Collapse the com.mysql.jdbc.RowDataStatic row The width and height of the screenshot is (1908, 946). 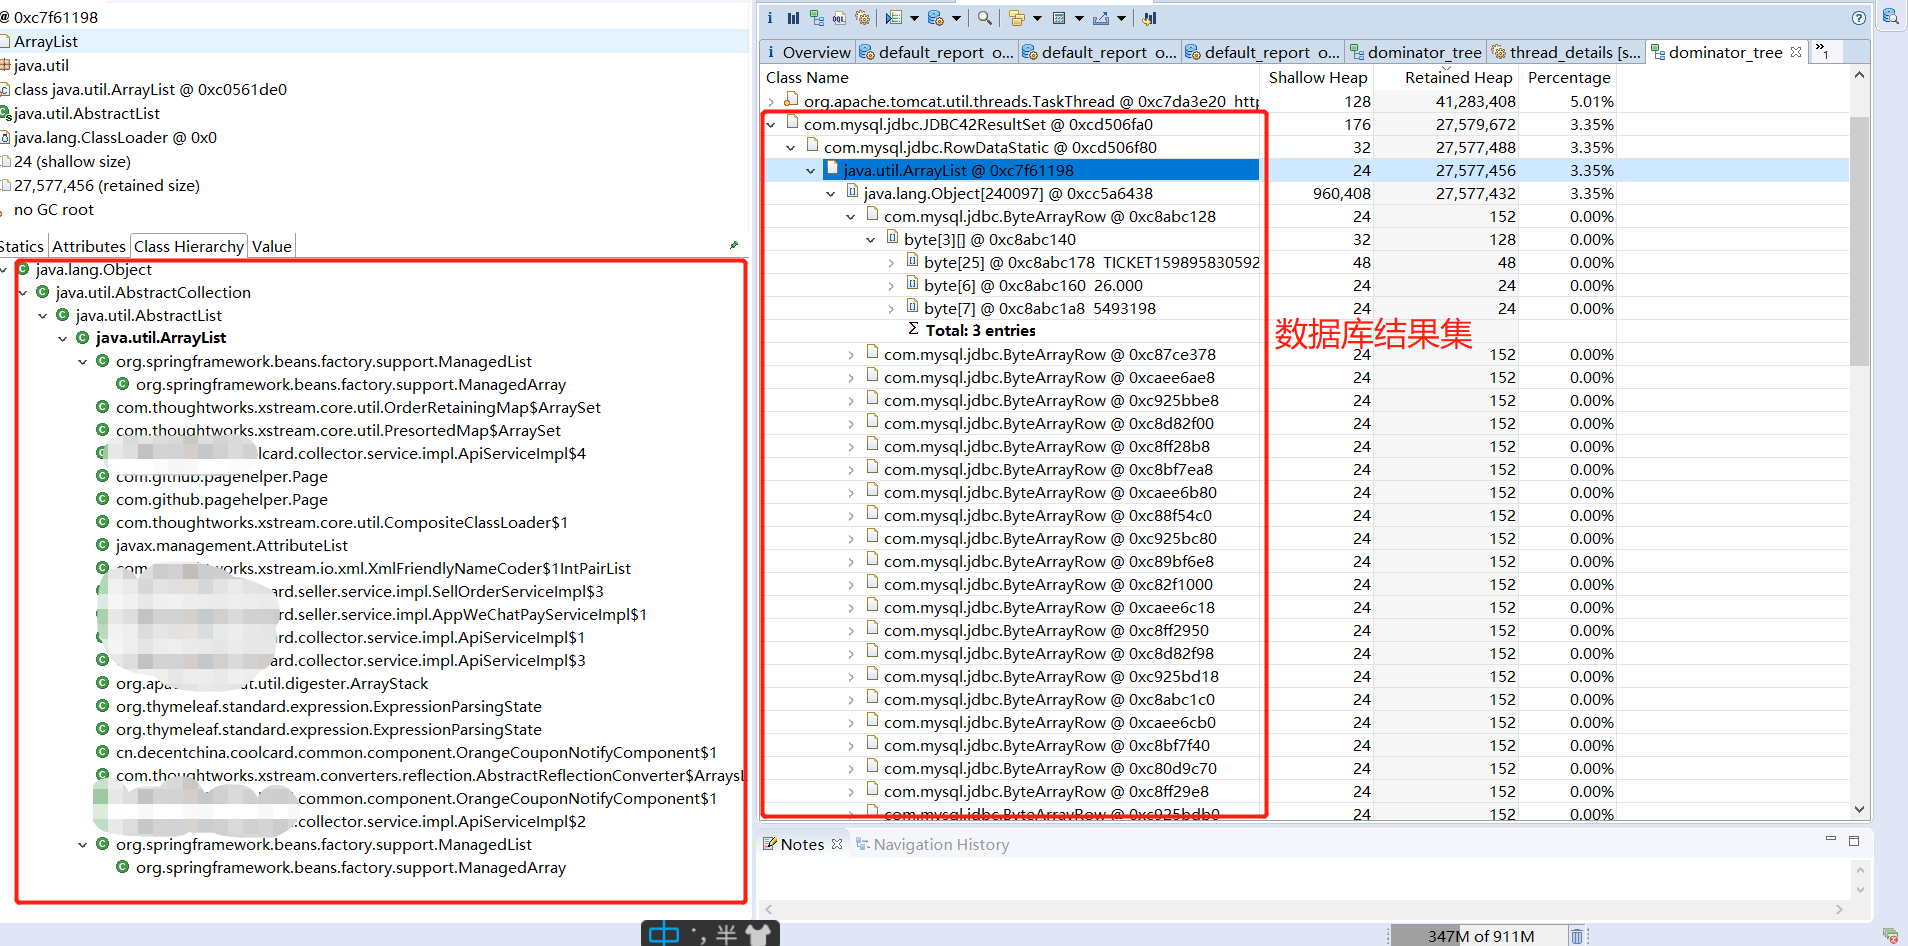[791, 148]
